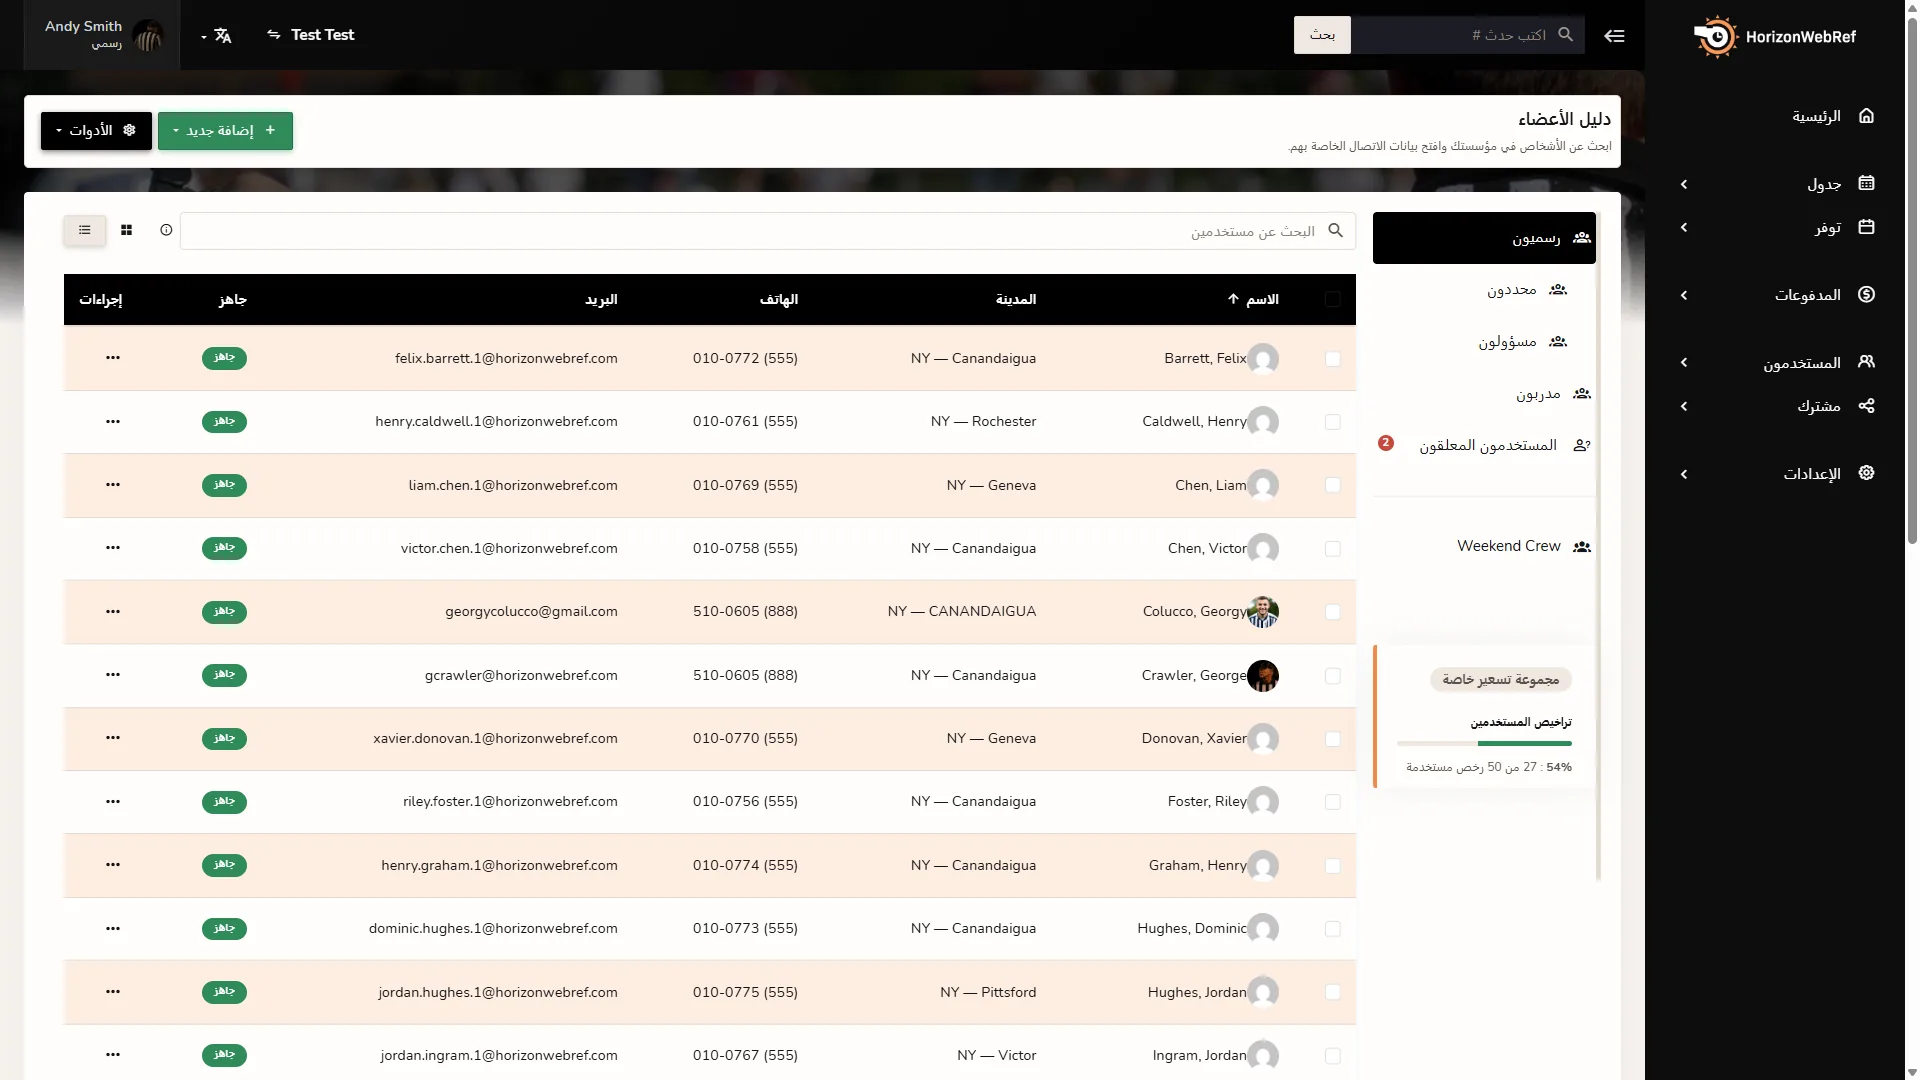This screenshot has width=1920, height=1080.
Task: Select the checkbox for Donovan, Xavier
Action: point(1332,739)
